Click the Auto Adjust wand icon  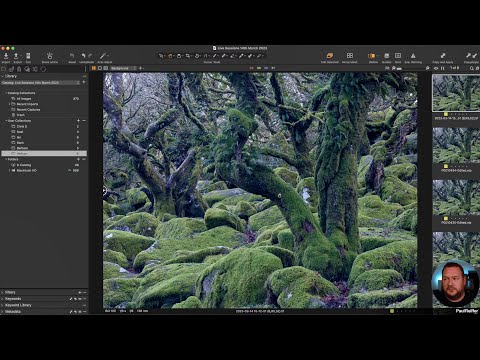[x=103, y=56]
